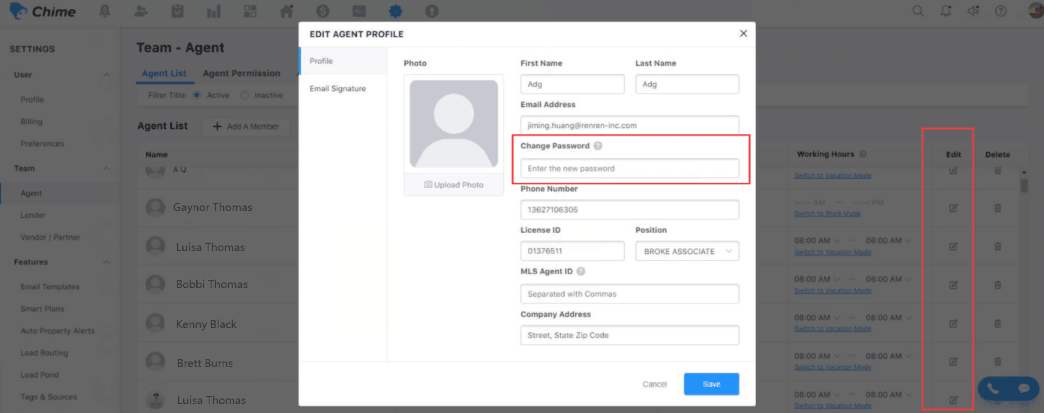Collapse the Team settings section
The image size is (1044, 413).
point(106,169)
